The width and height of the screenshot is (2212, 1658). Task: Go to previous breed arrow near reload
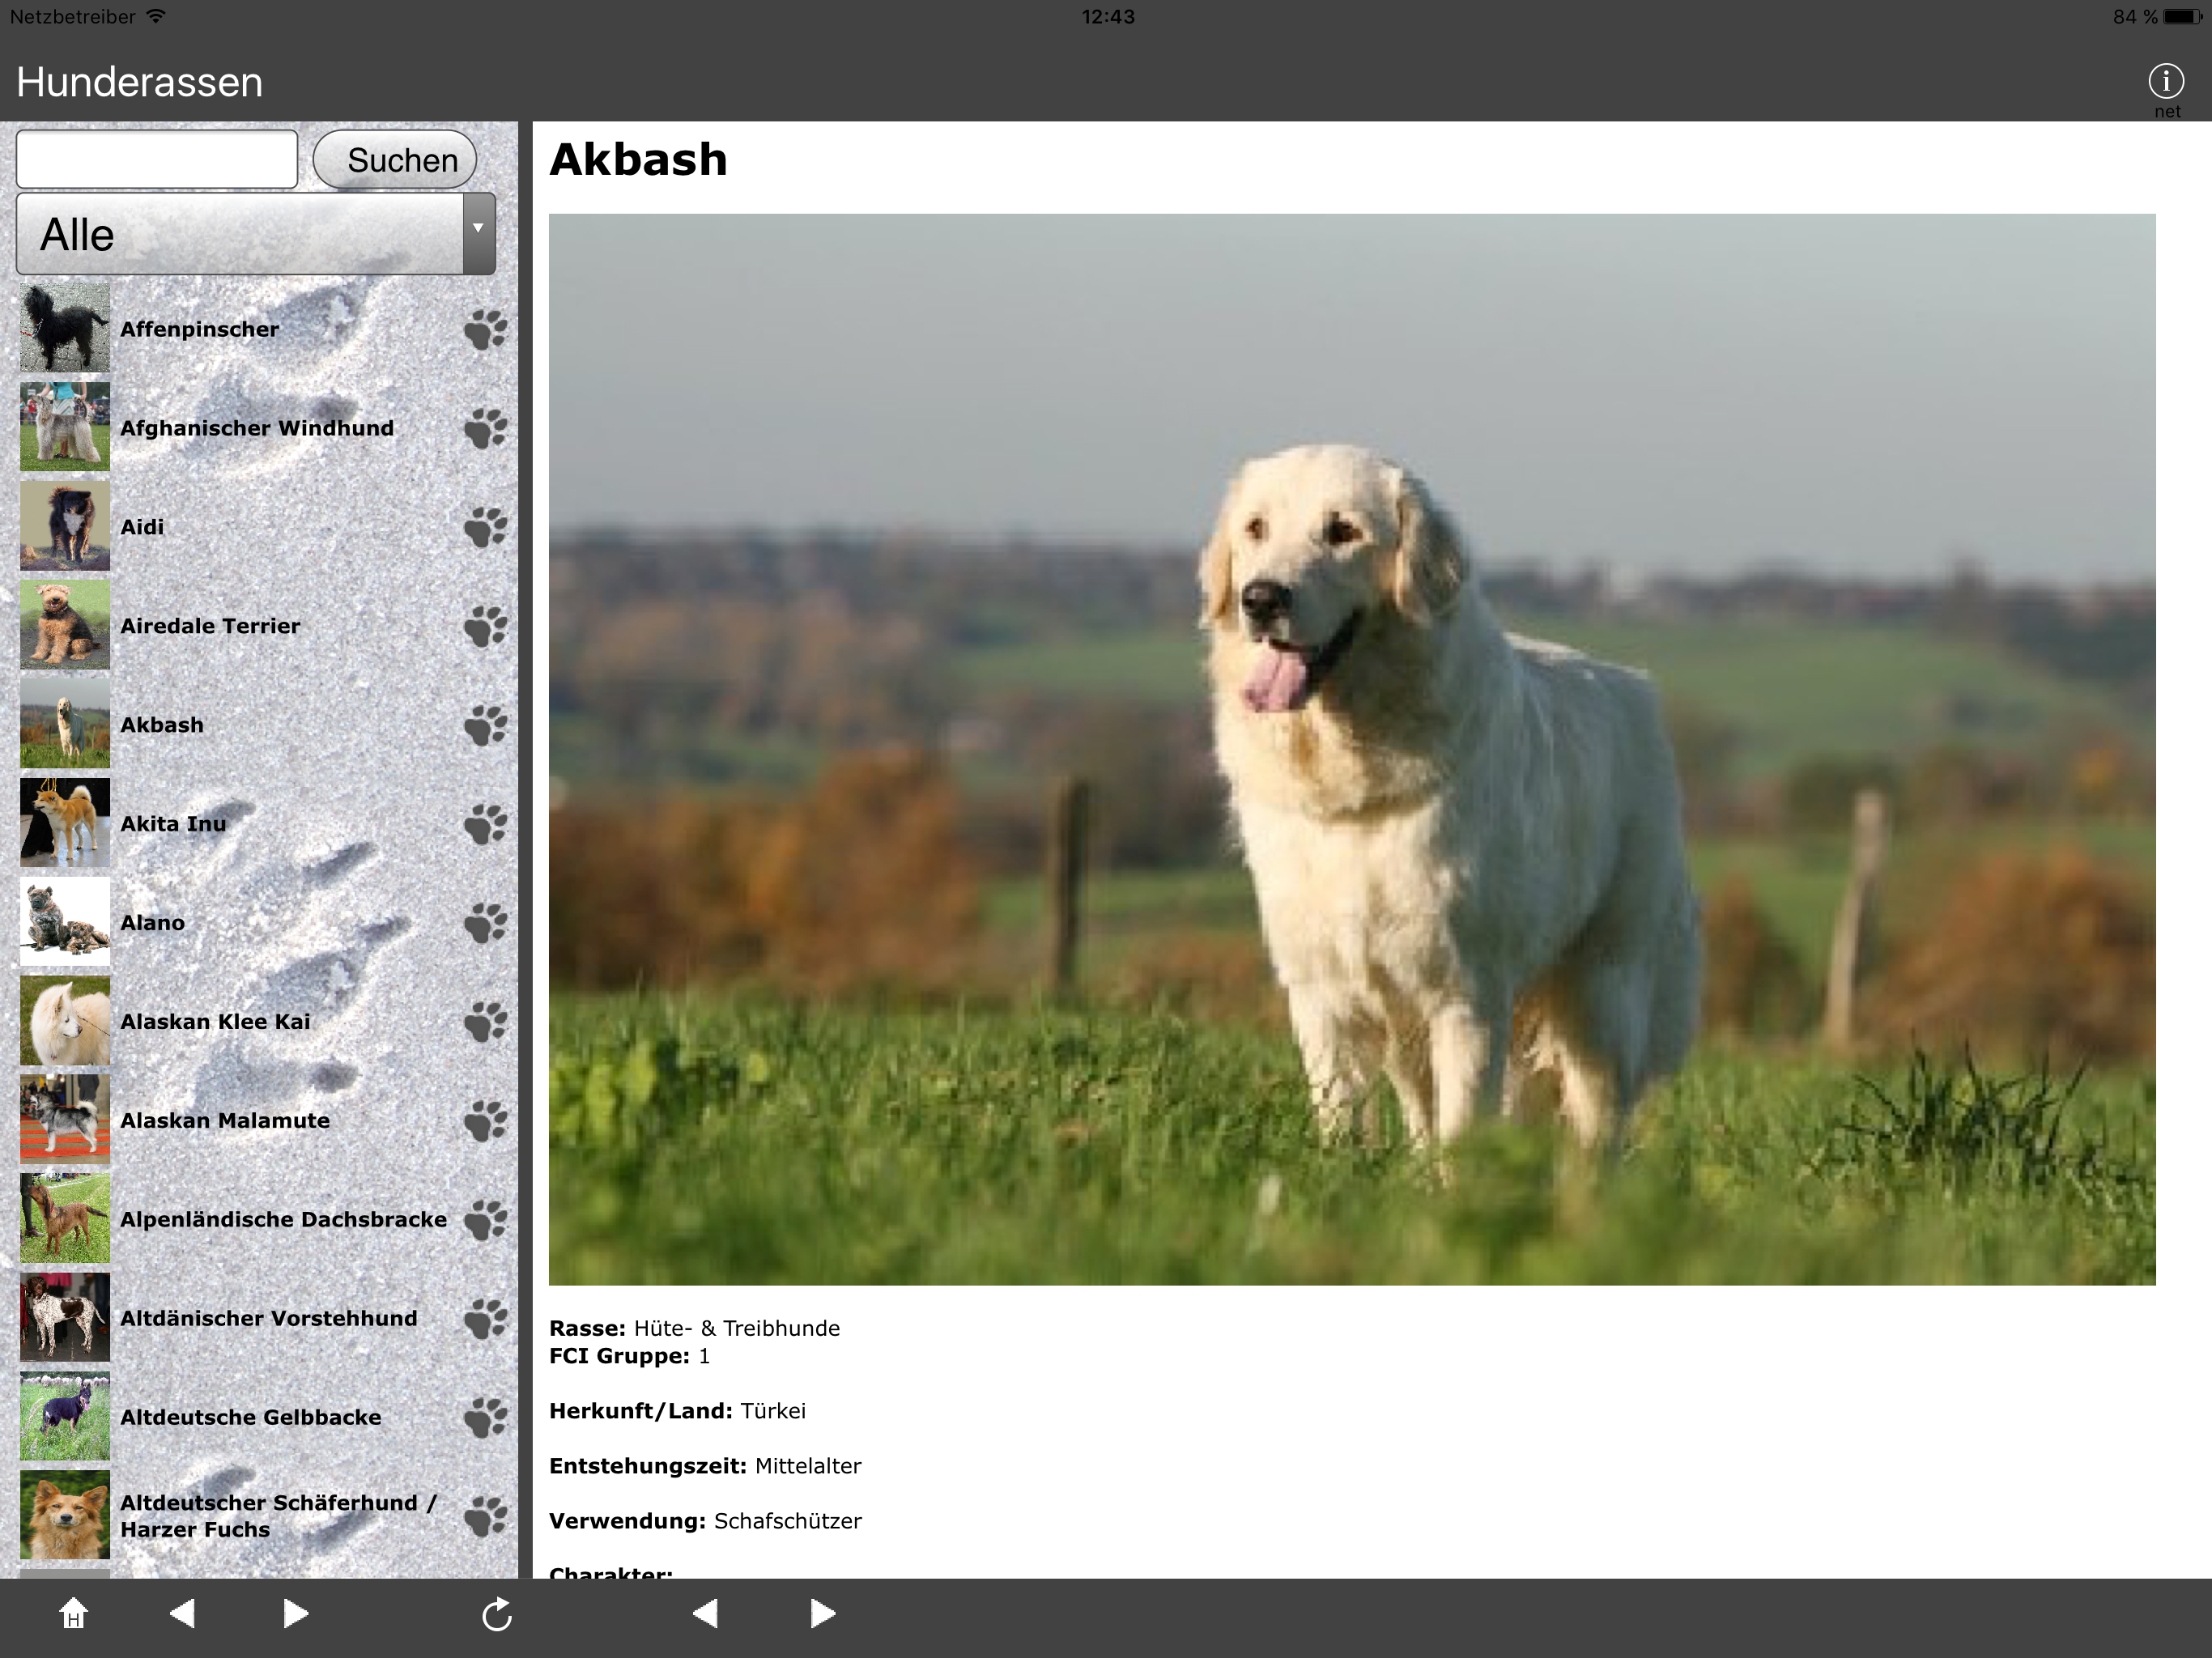point(705,1613)
